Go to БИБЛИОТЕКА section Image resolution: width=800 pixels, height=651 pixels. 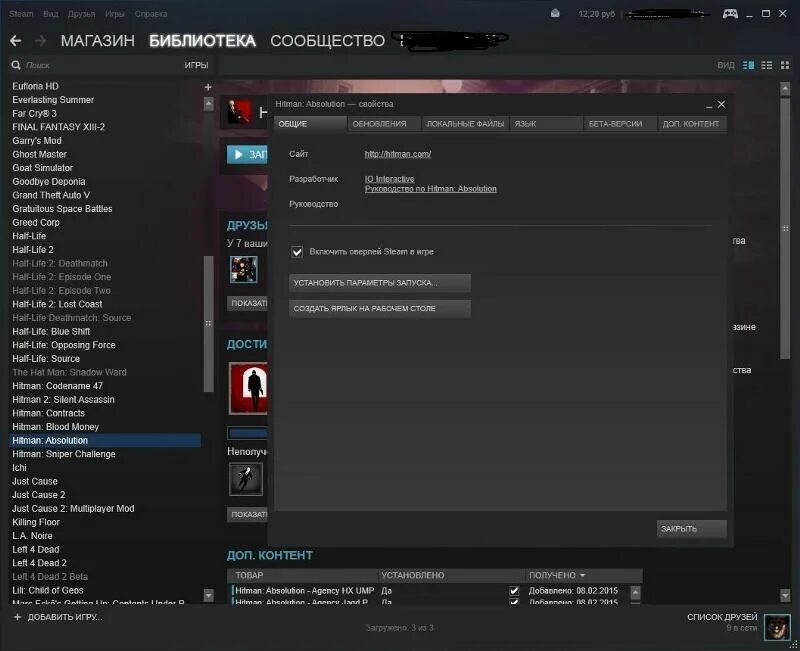(x=202, y=41)
